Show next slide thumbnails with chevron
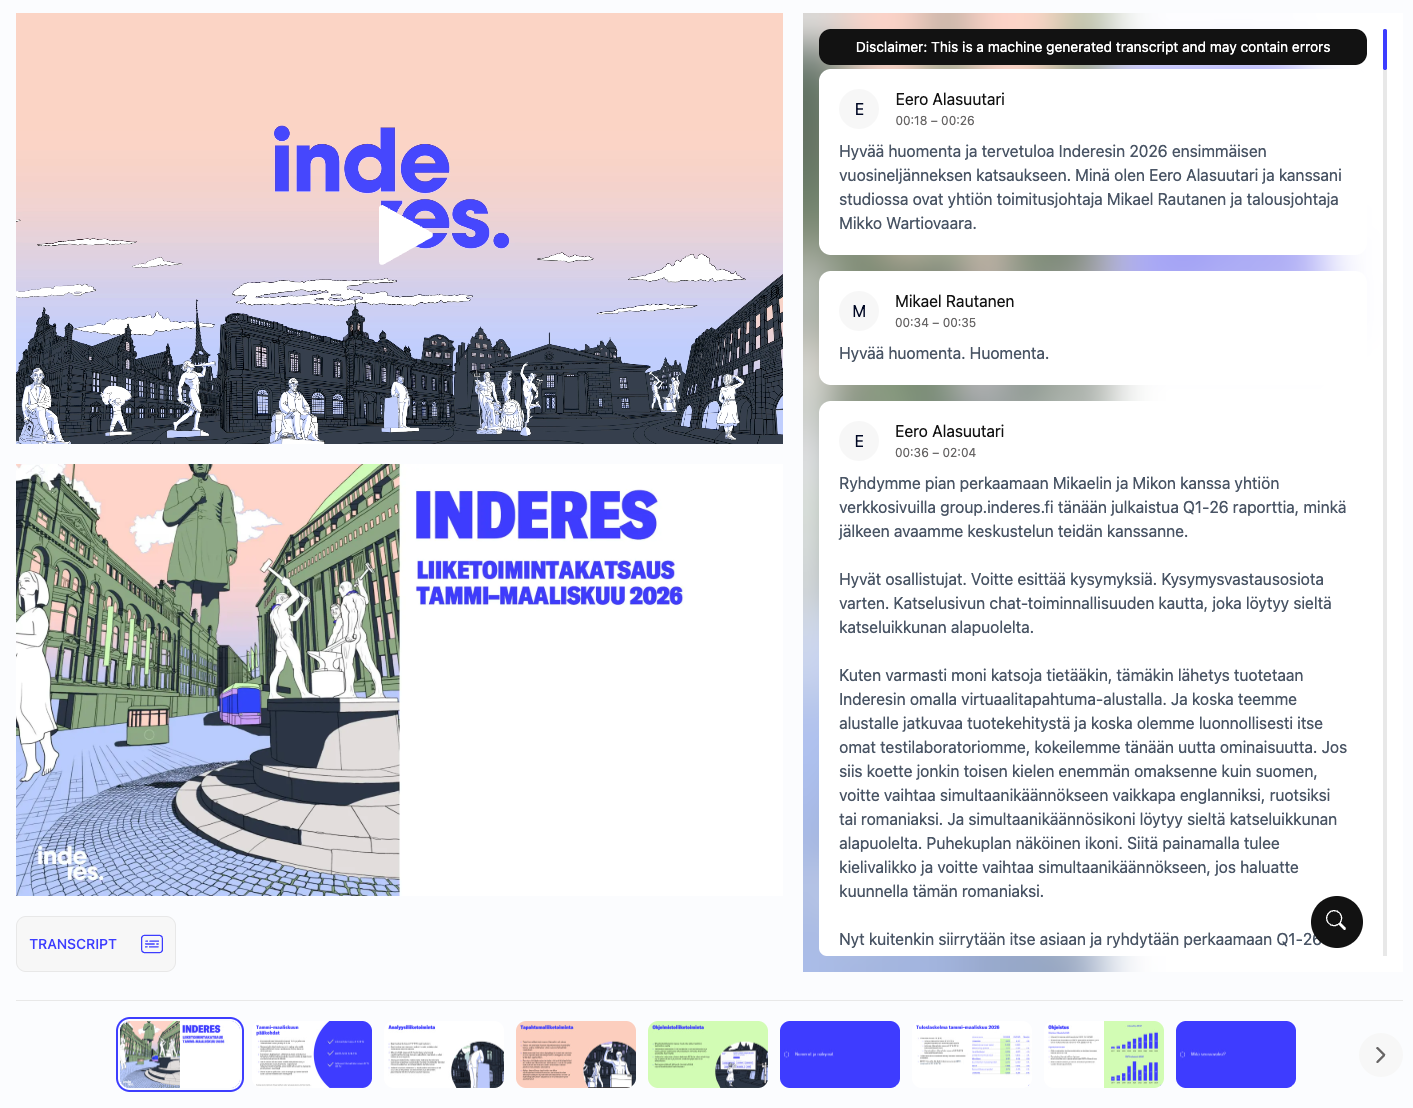Screen dimensions: 1413x1108 (1380, 1055)
